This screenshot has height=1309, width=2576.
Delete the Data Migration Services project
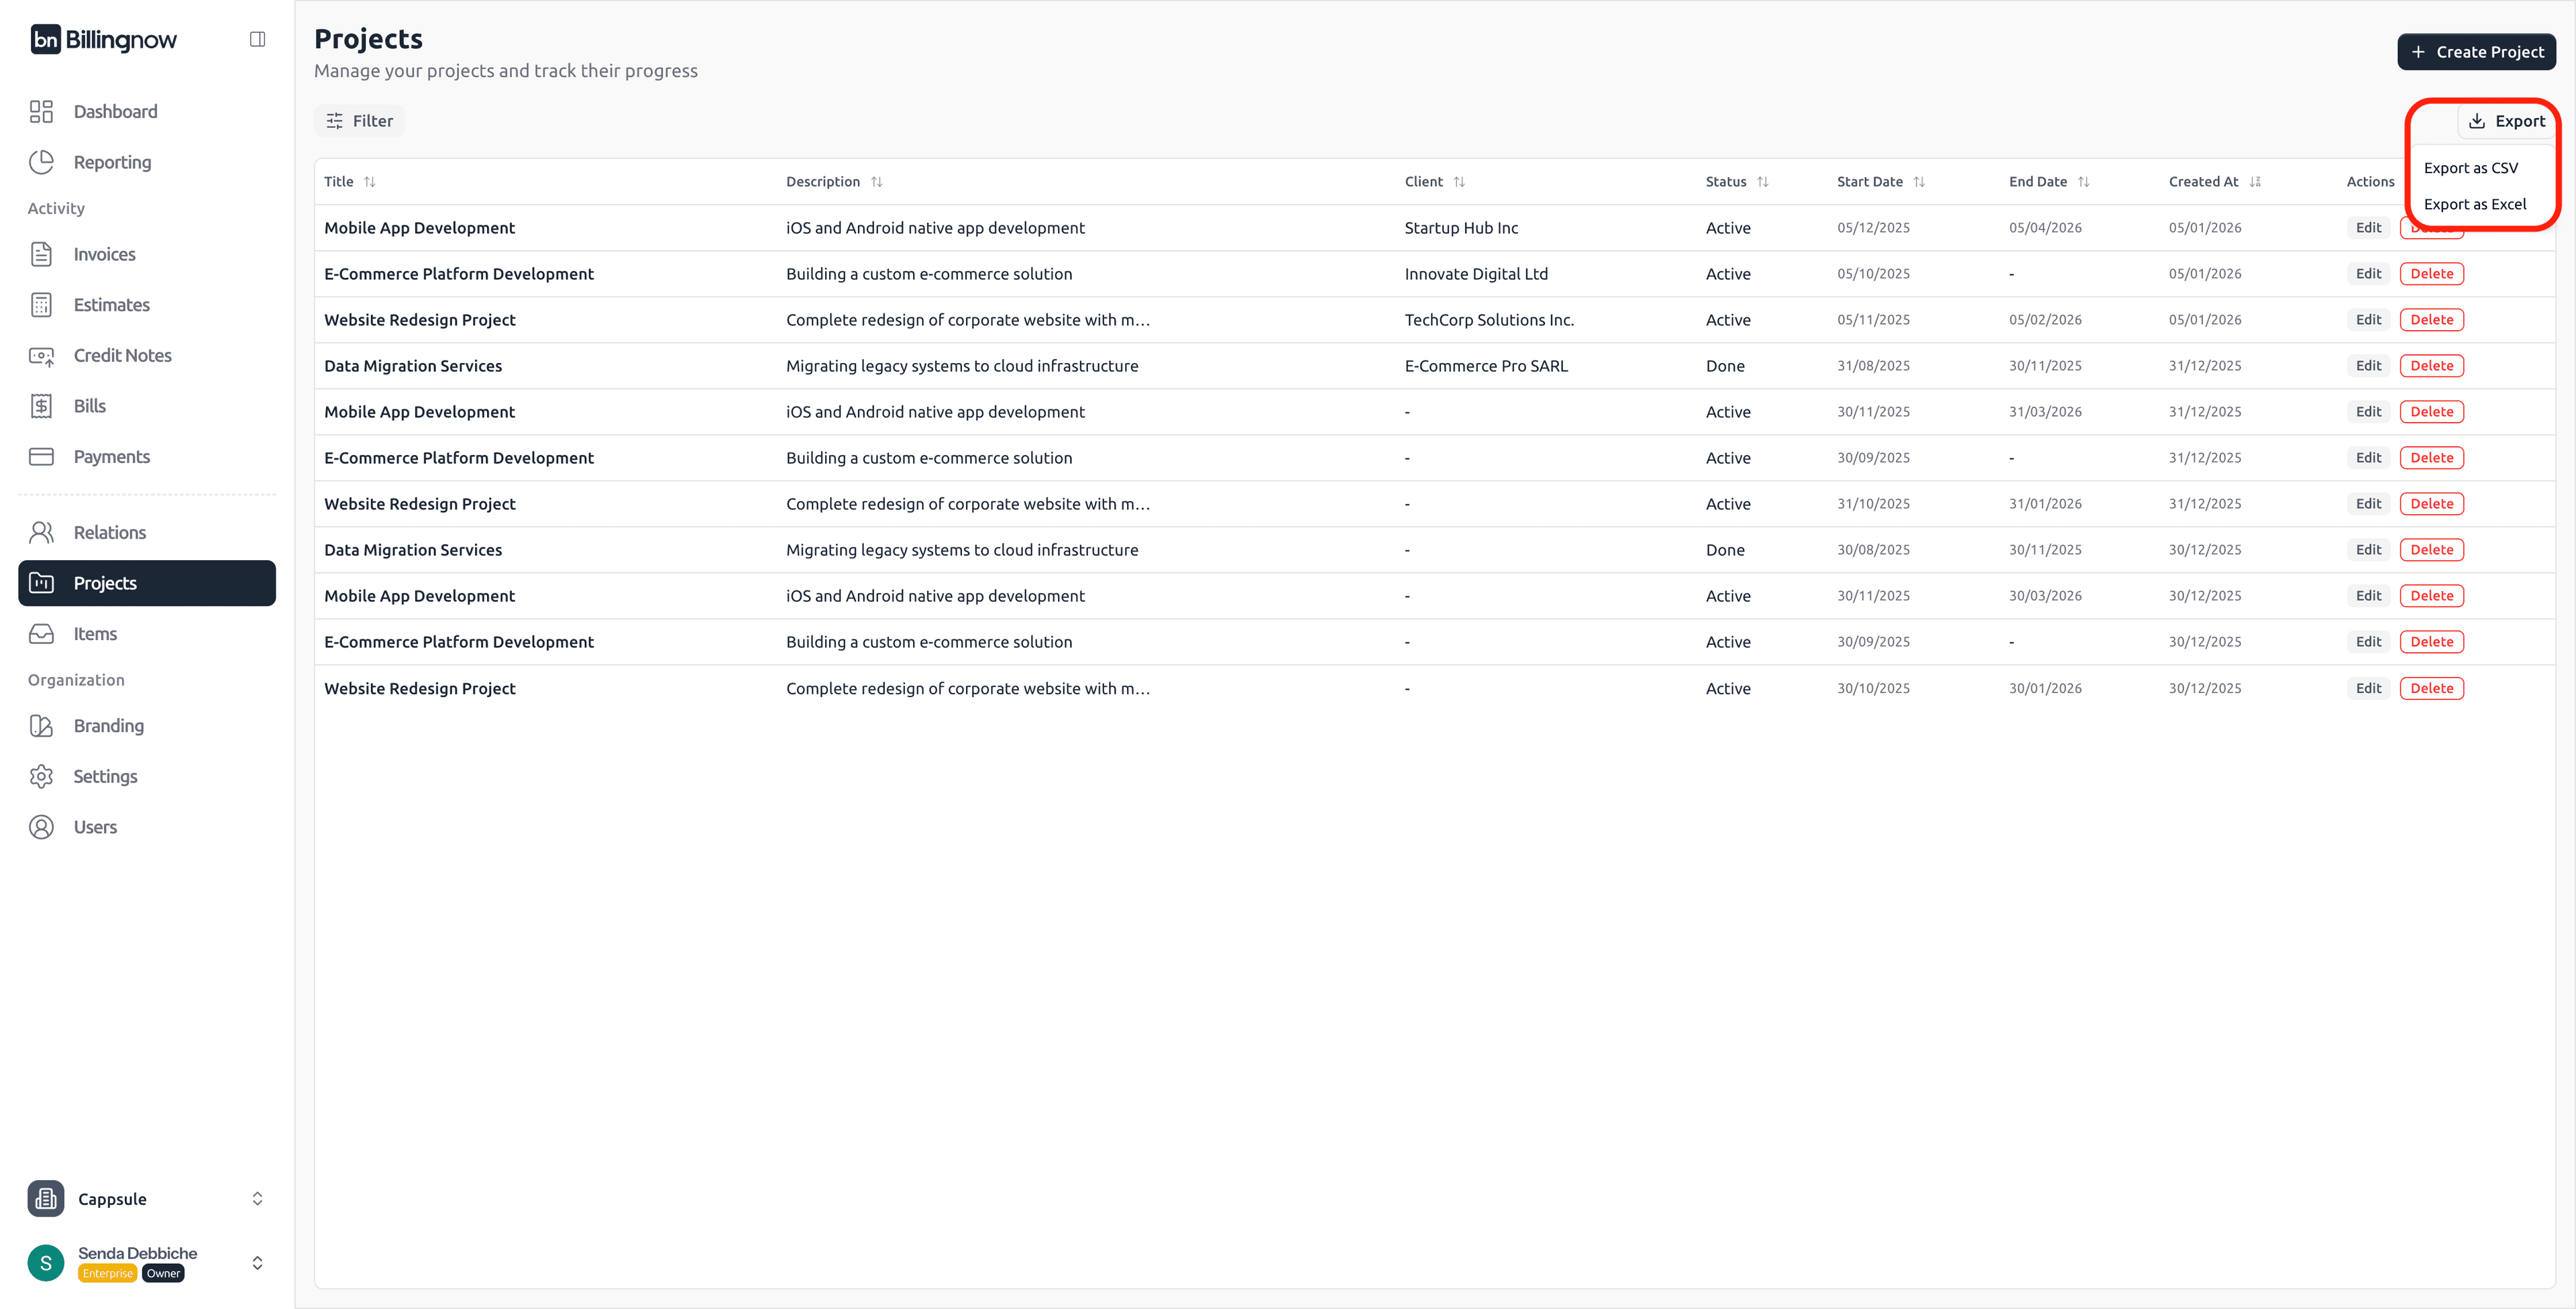coord(2432,365)
